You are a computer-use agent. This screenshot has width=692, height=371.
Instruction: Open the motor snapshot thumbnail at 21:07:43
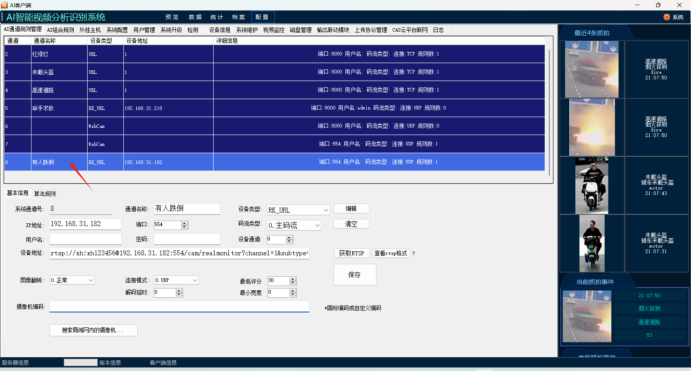point(591,186)
